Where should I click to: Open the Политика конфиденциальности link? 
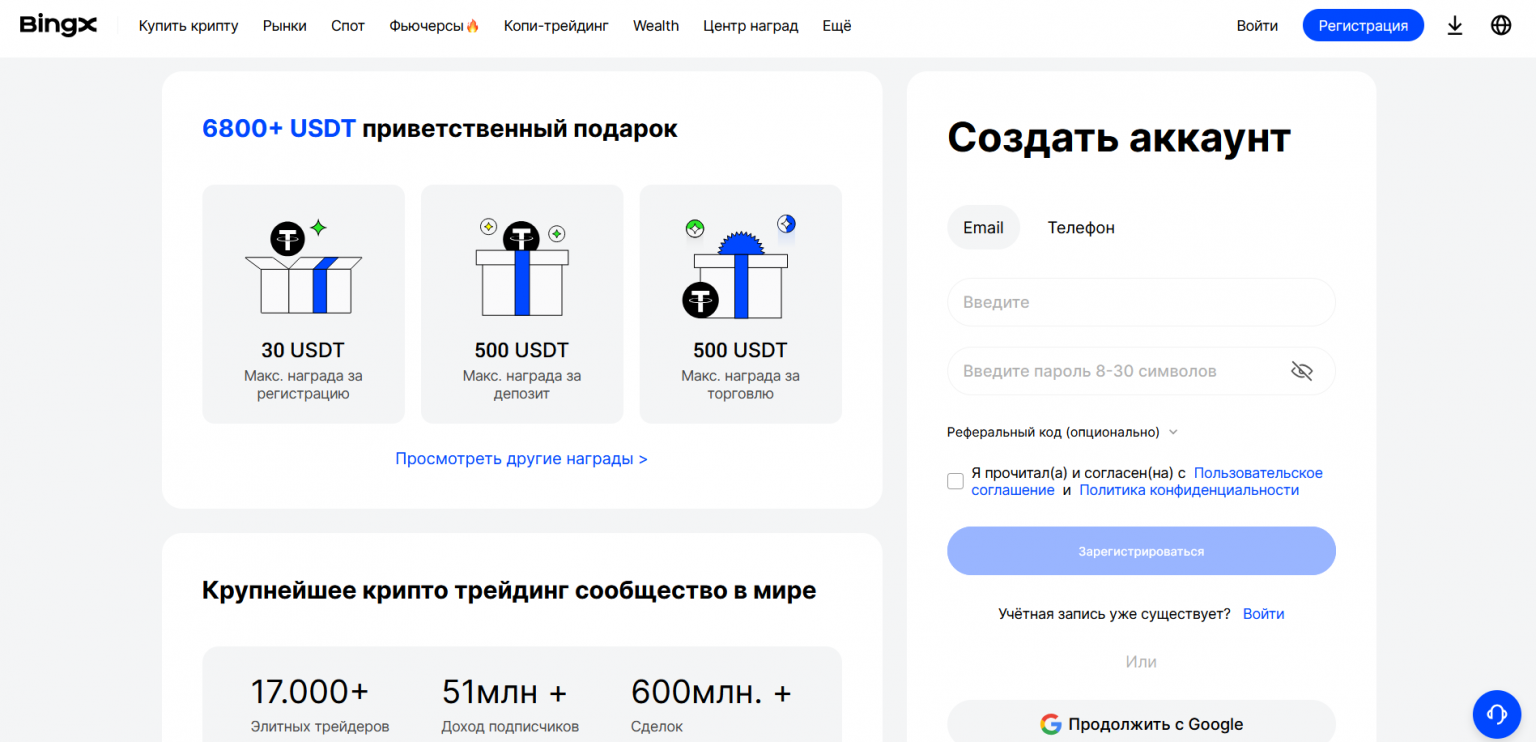(x=1188, y=490)
